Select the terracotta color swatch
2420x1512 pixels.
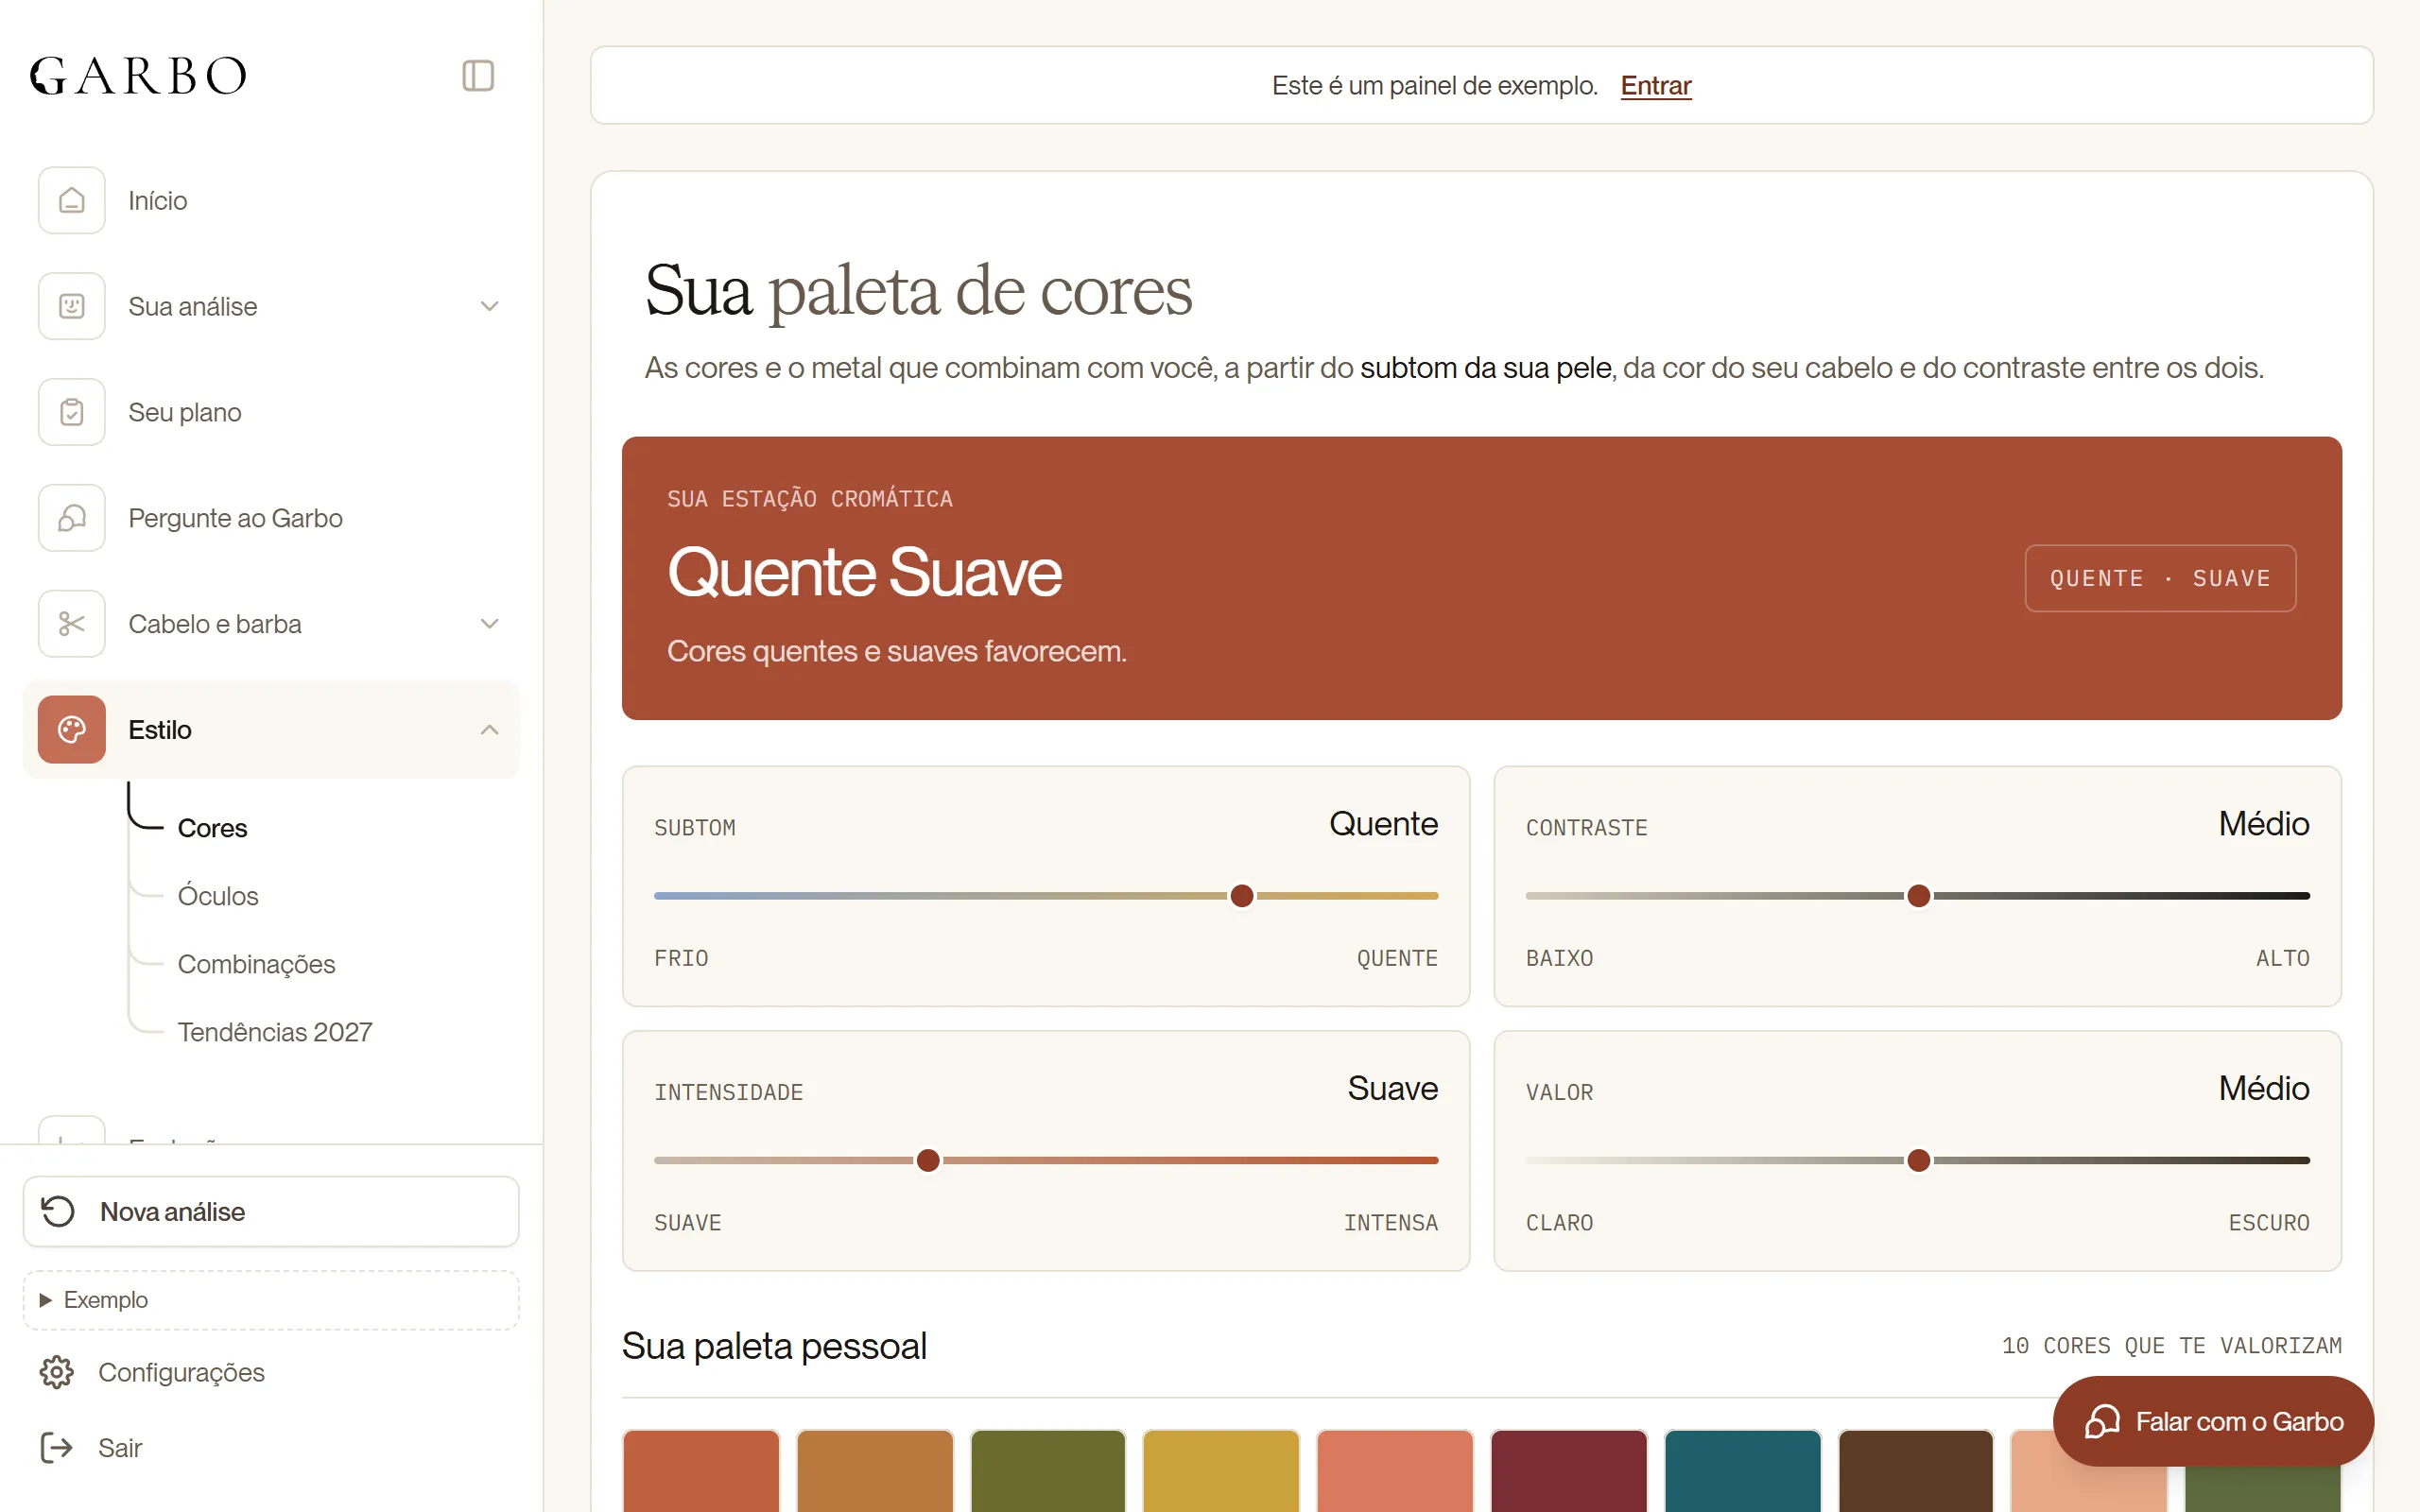[x=701, y=1470]
